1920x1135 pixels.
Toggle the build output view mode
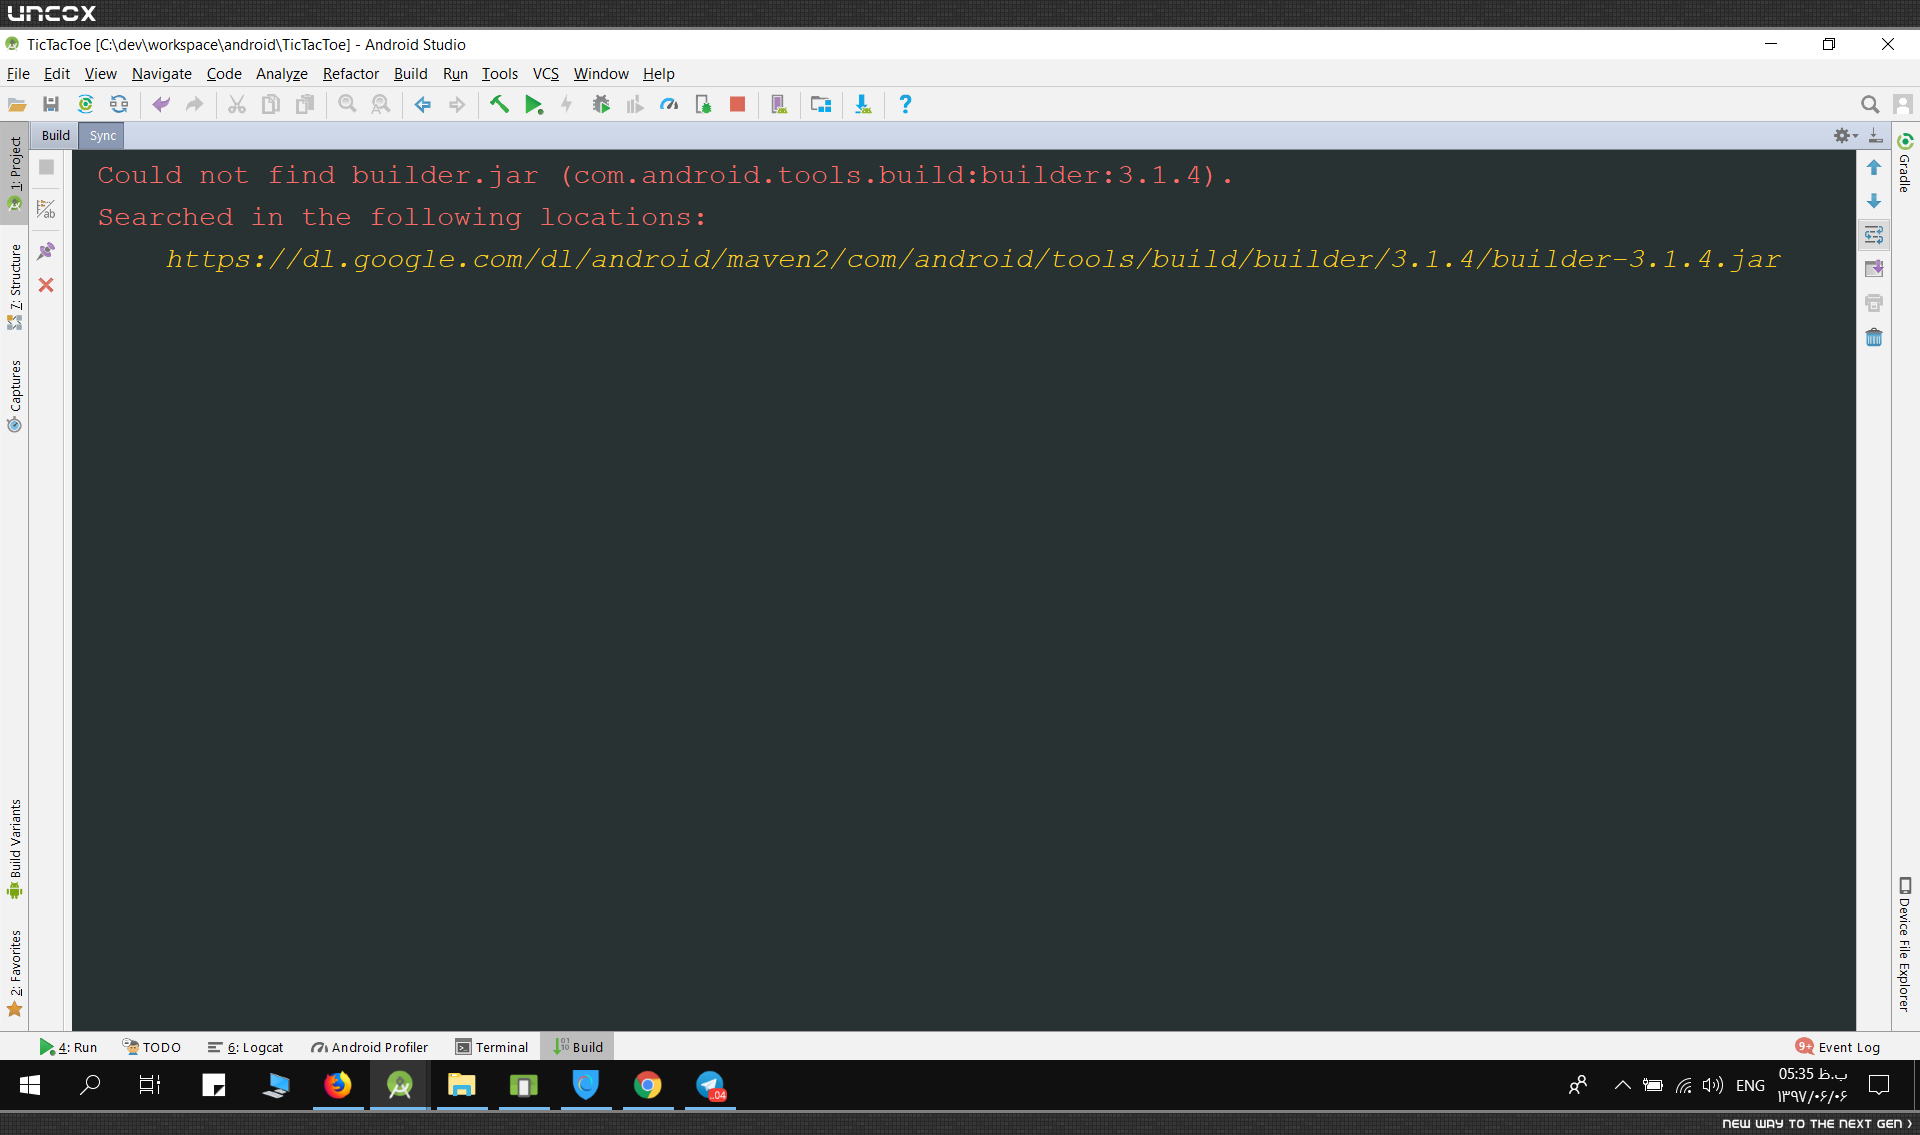click(x=46, y=209)
